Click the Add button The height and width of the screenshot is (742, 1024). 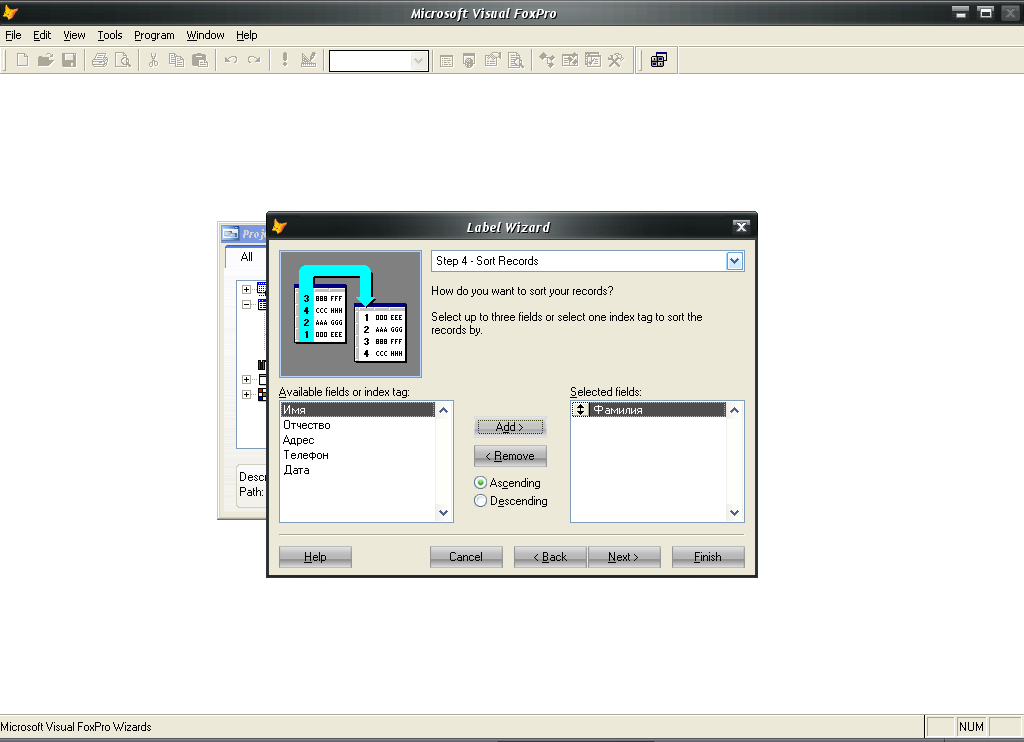pos(510,427)
